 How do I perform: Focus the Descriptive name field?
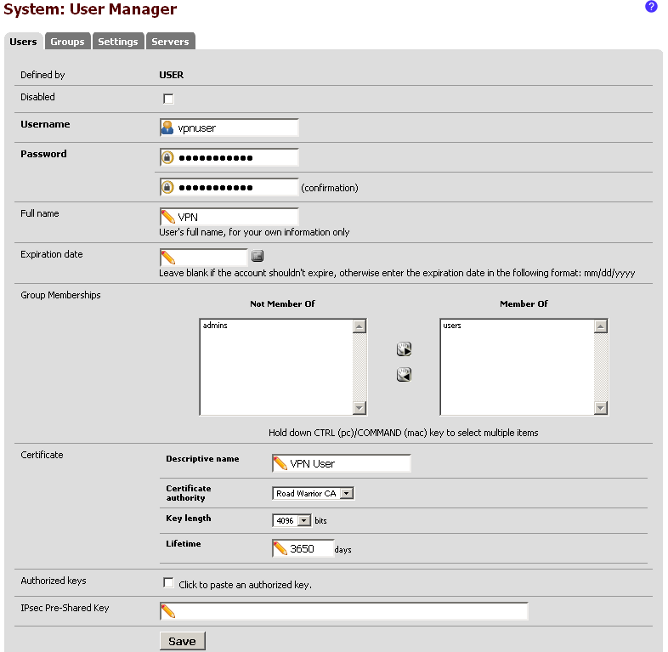342,464
